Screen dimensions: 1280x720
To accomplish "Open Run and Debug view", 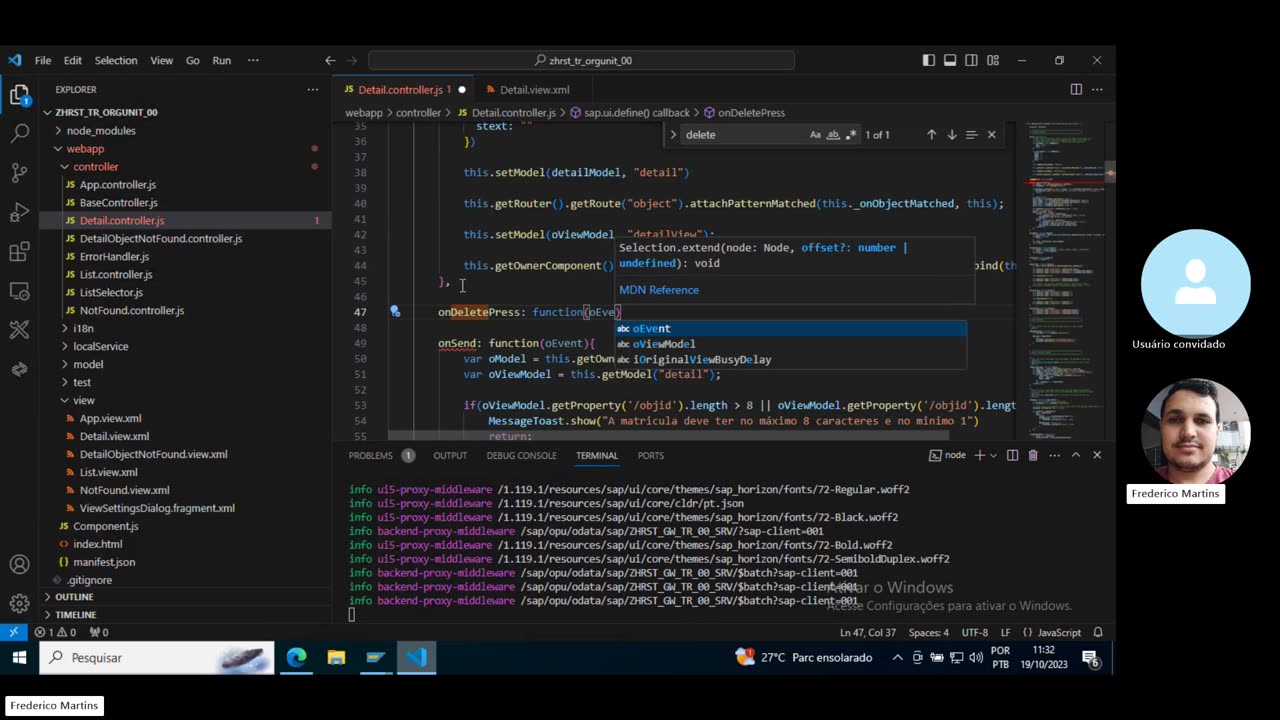I will click(x=19, y=212).
